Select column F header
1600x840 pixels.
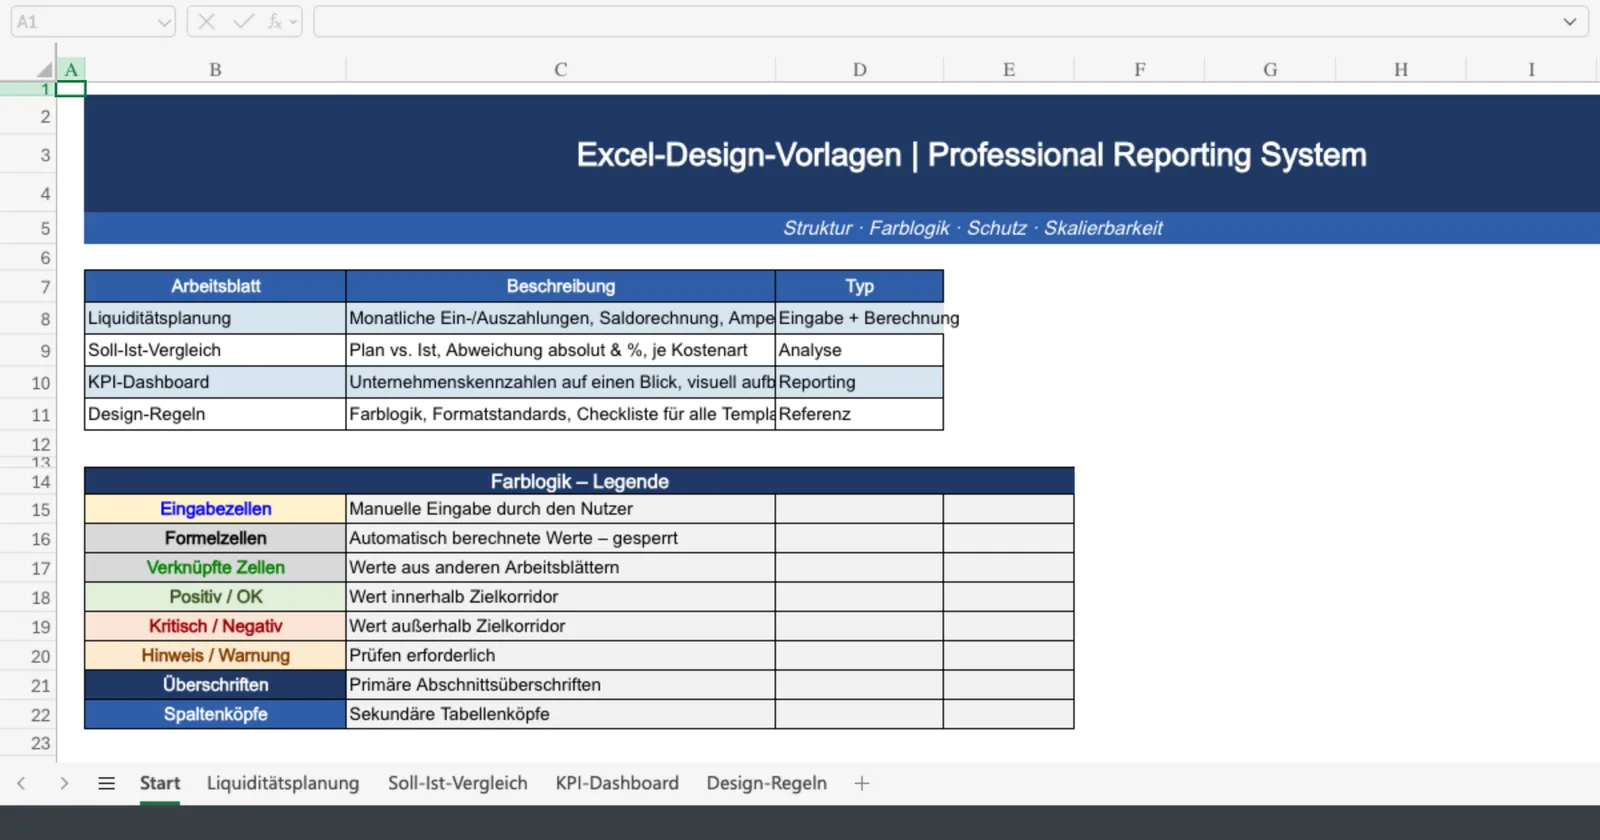tap(1139, 69)
